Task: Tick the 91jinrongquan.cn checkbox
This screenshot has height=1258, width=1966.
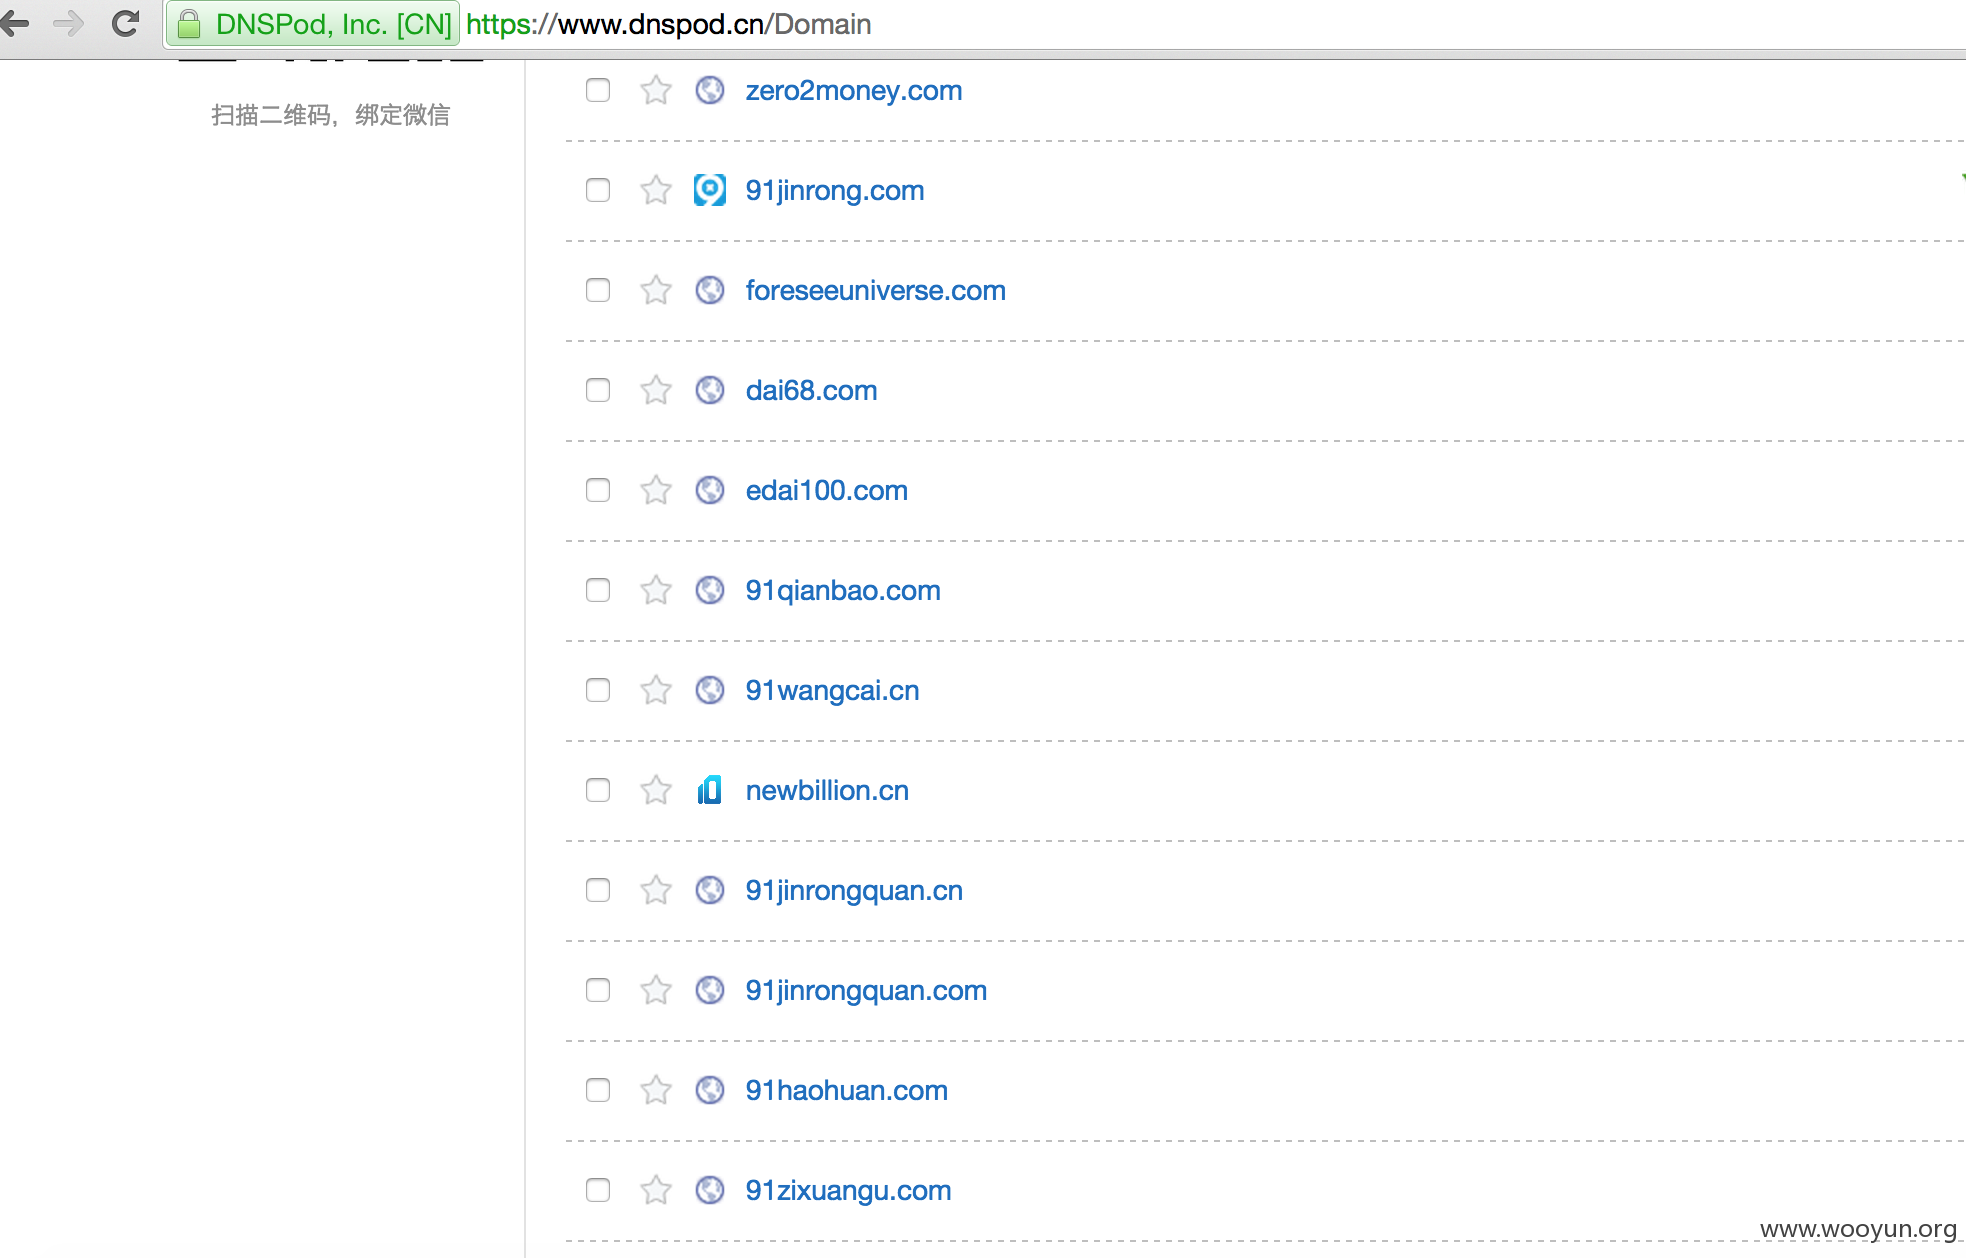Action: click(598, 890)
